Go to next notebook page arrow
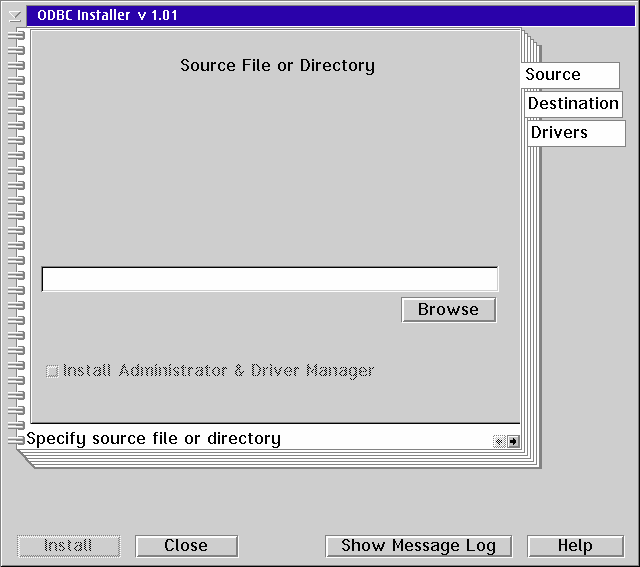This screenshot has width=640, height=567. (513, 441)
